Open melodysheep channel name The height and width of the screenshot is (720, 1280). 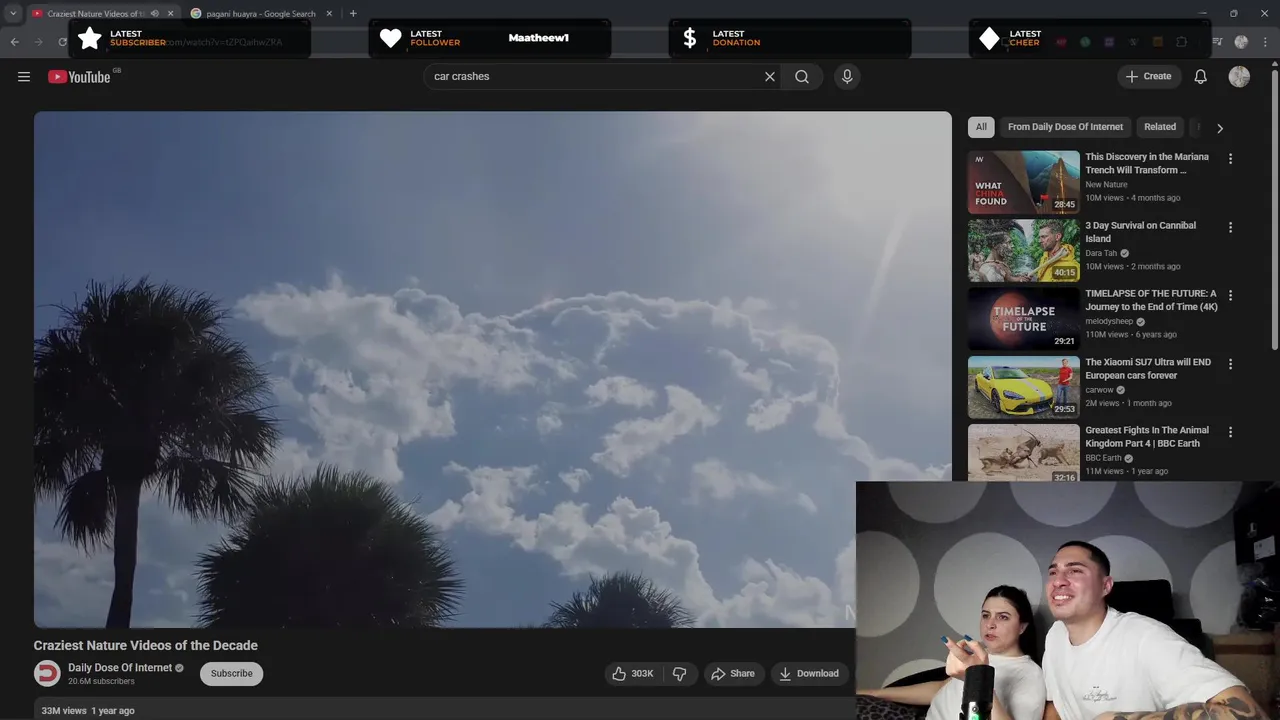pos(1108,322)
